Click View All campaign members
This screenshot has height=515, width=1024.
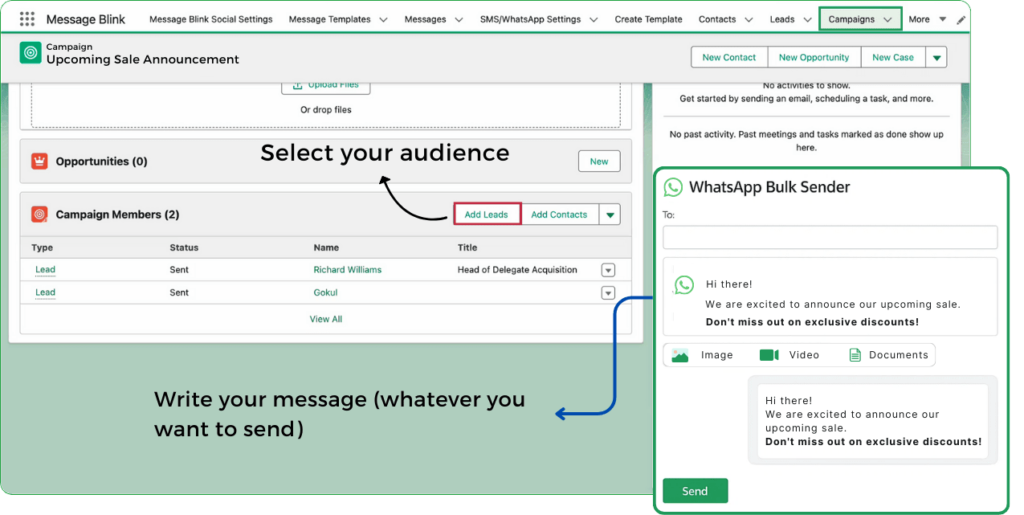coord(326,319)
